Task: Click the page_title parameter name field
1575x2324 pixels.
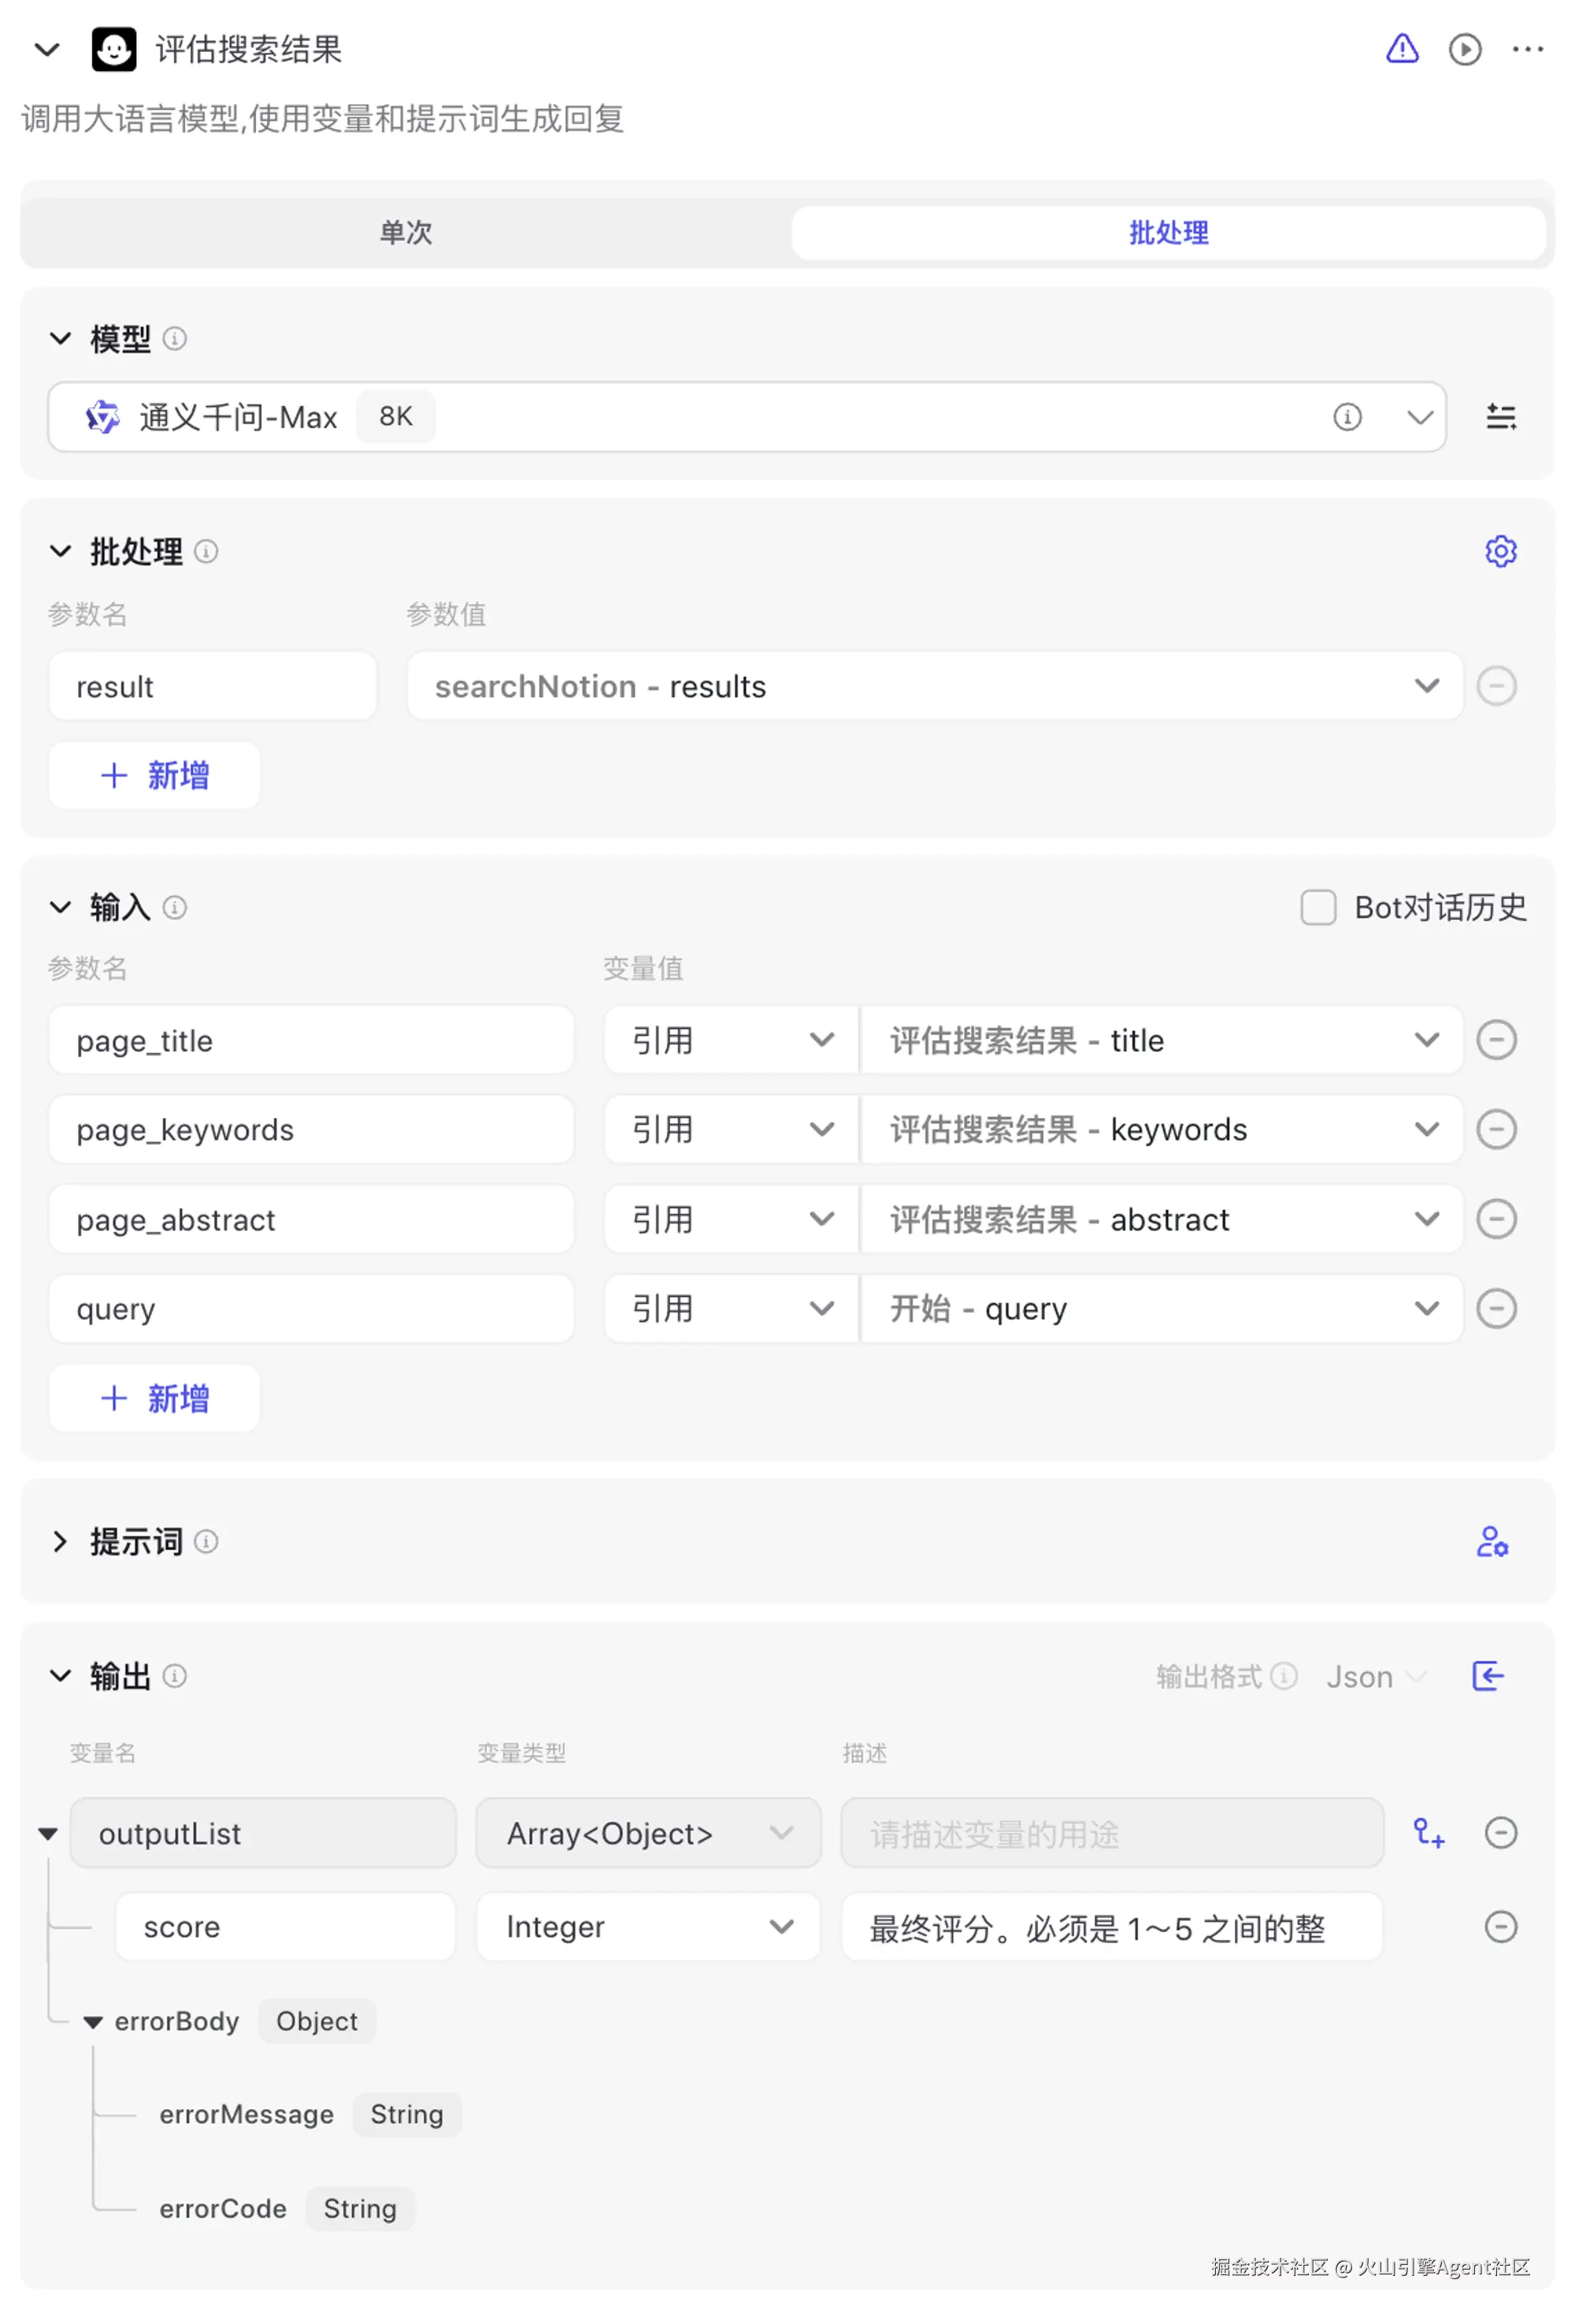Action: coord(310,1040)
